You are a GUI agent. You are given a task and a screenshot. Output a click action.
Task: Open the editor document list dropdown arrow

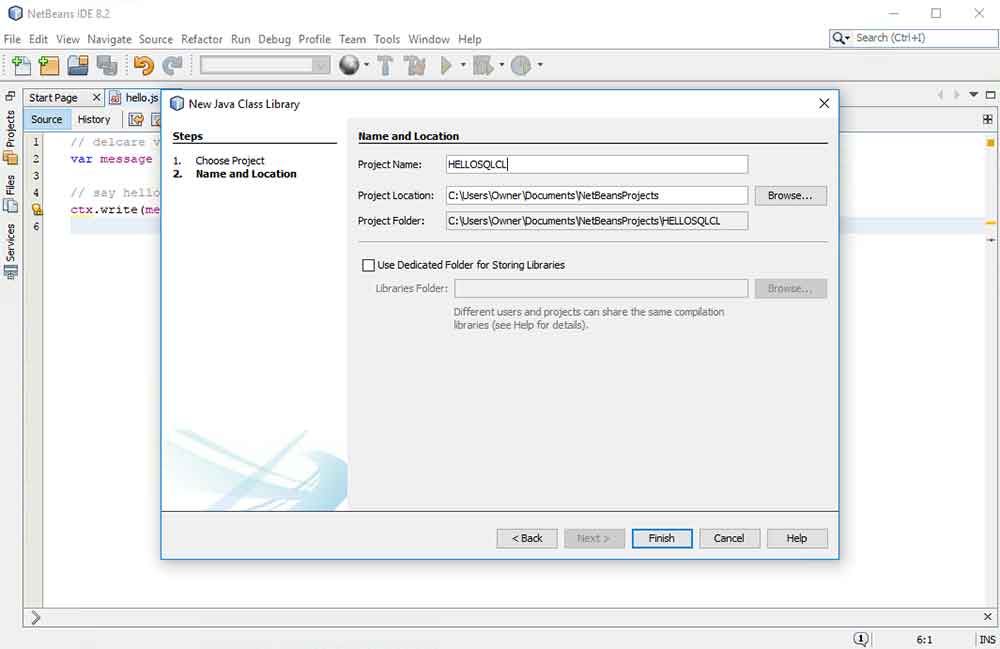(973, 95)
